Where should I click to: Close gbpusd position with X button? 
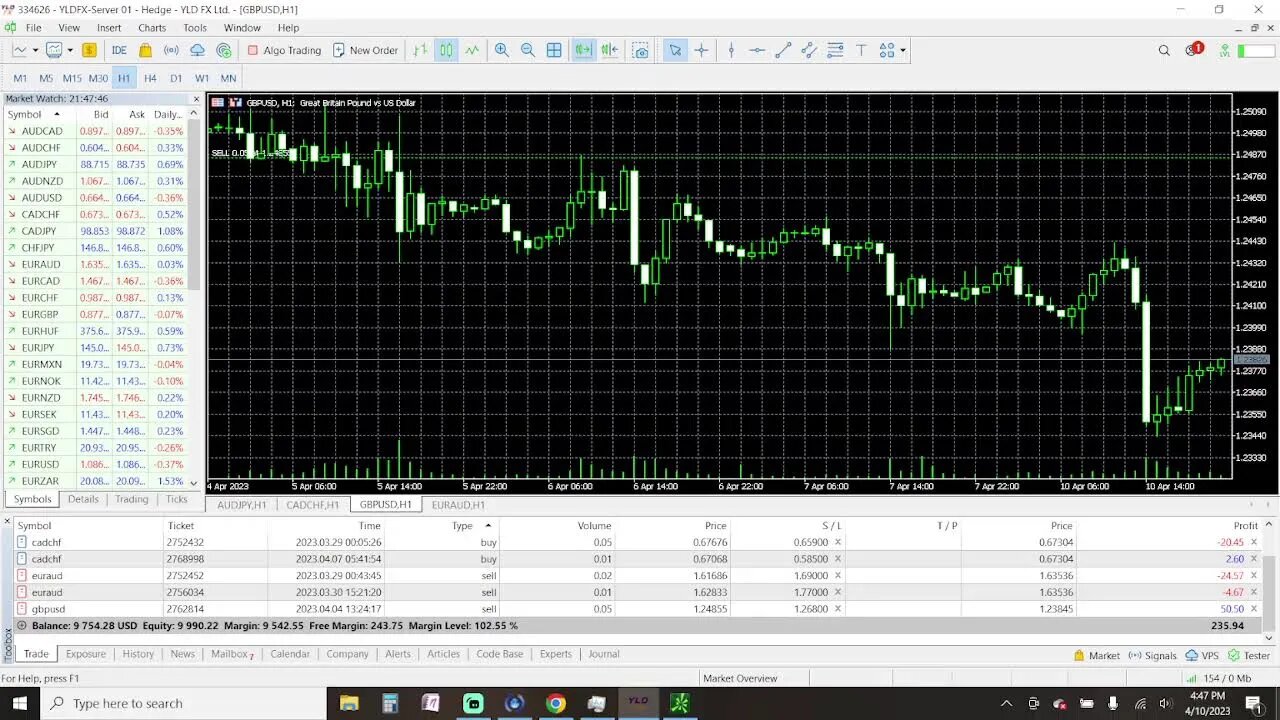(x=1254, y=609)
